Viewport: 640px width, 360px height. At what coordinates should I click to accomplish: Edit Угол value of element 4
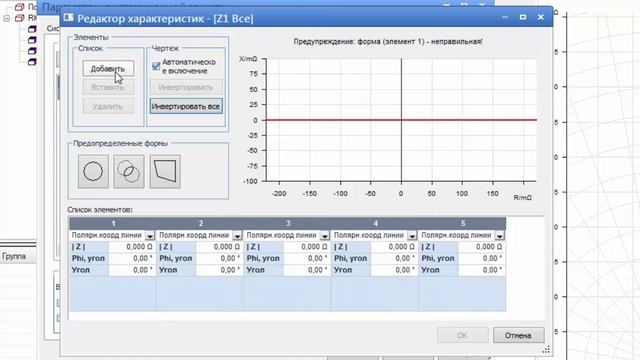click(394, 270)
